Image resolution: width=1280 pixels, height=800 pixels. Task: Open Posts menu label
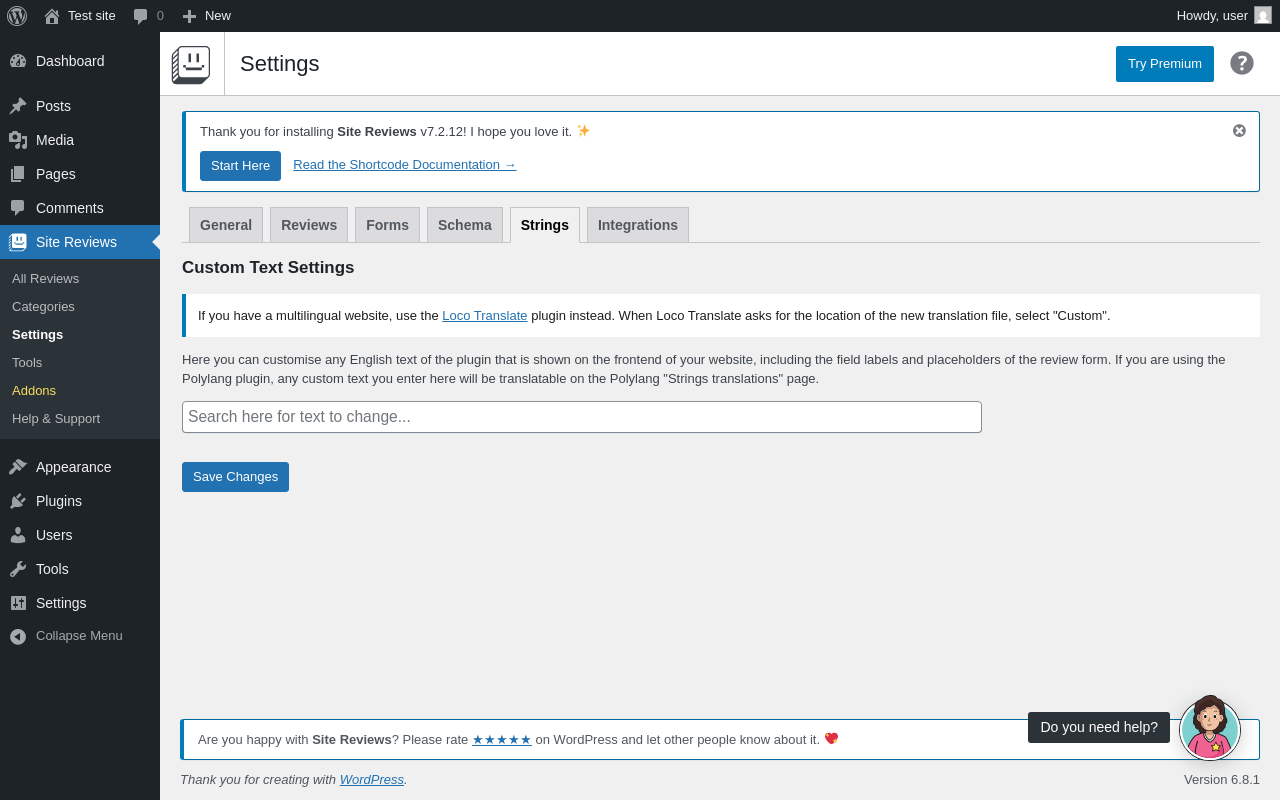click(53, 106)
